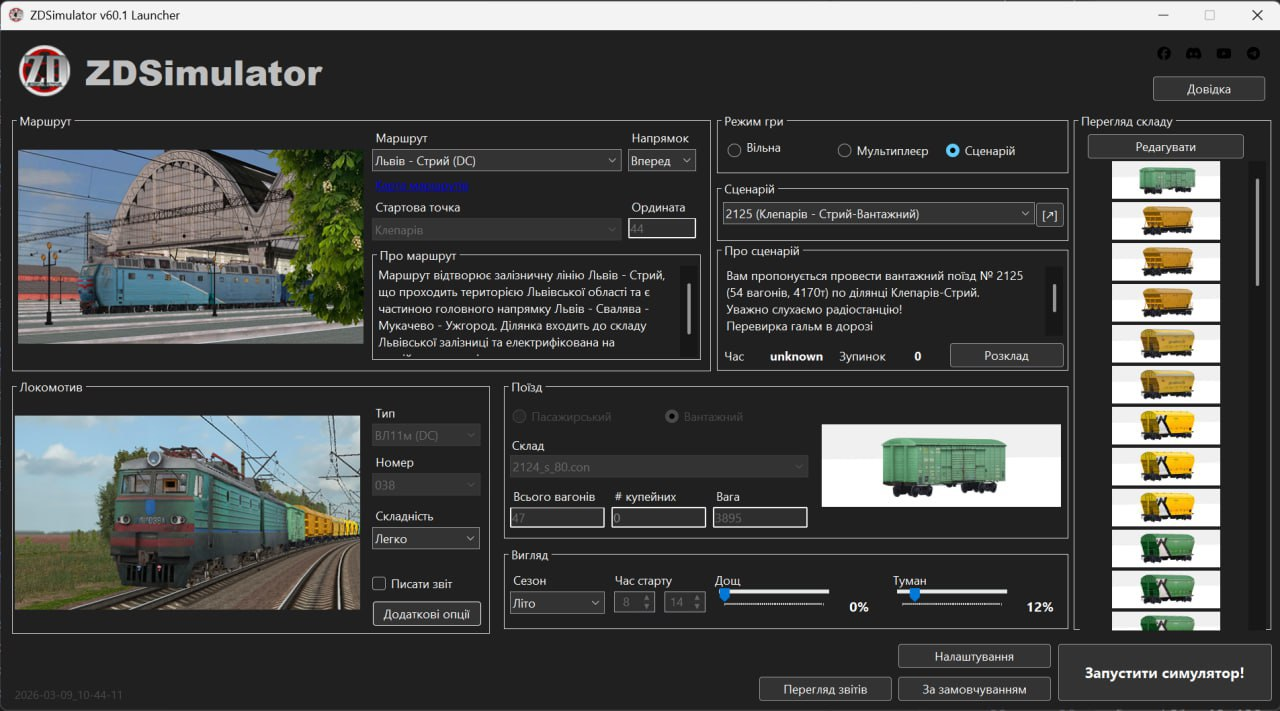Click the Туман fog slider handle

[914, 594]
